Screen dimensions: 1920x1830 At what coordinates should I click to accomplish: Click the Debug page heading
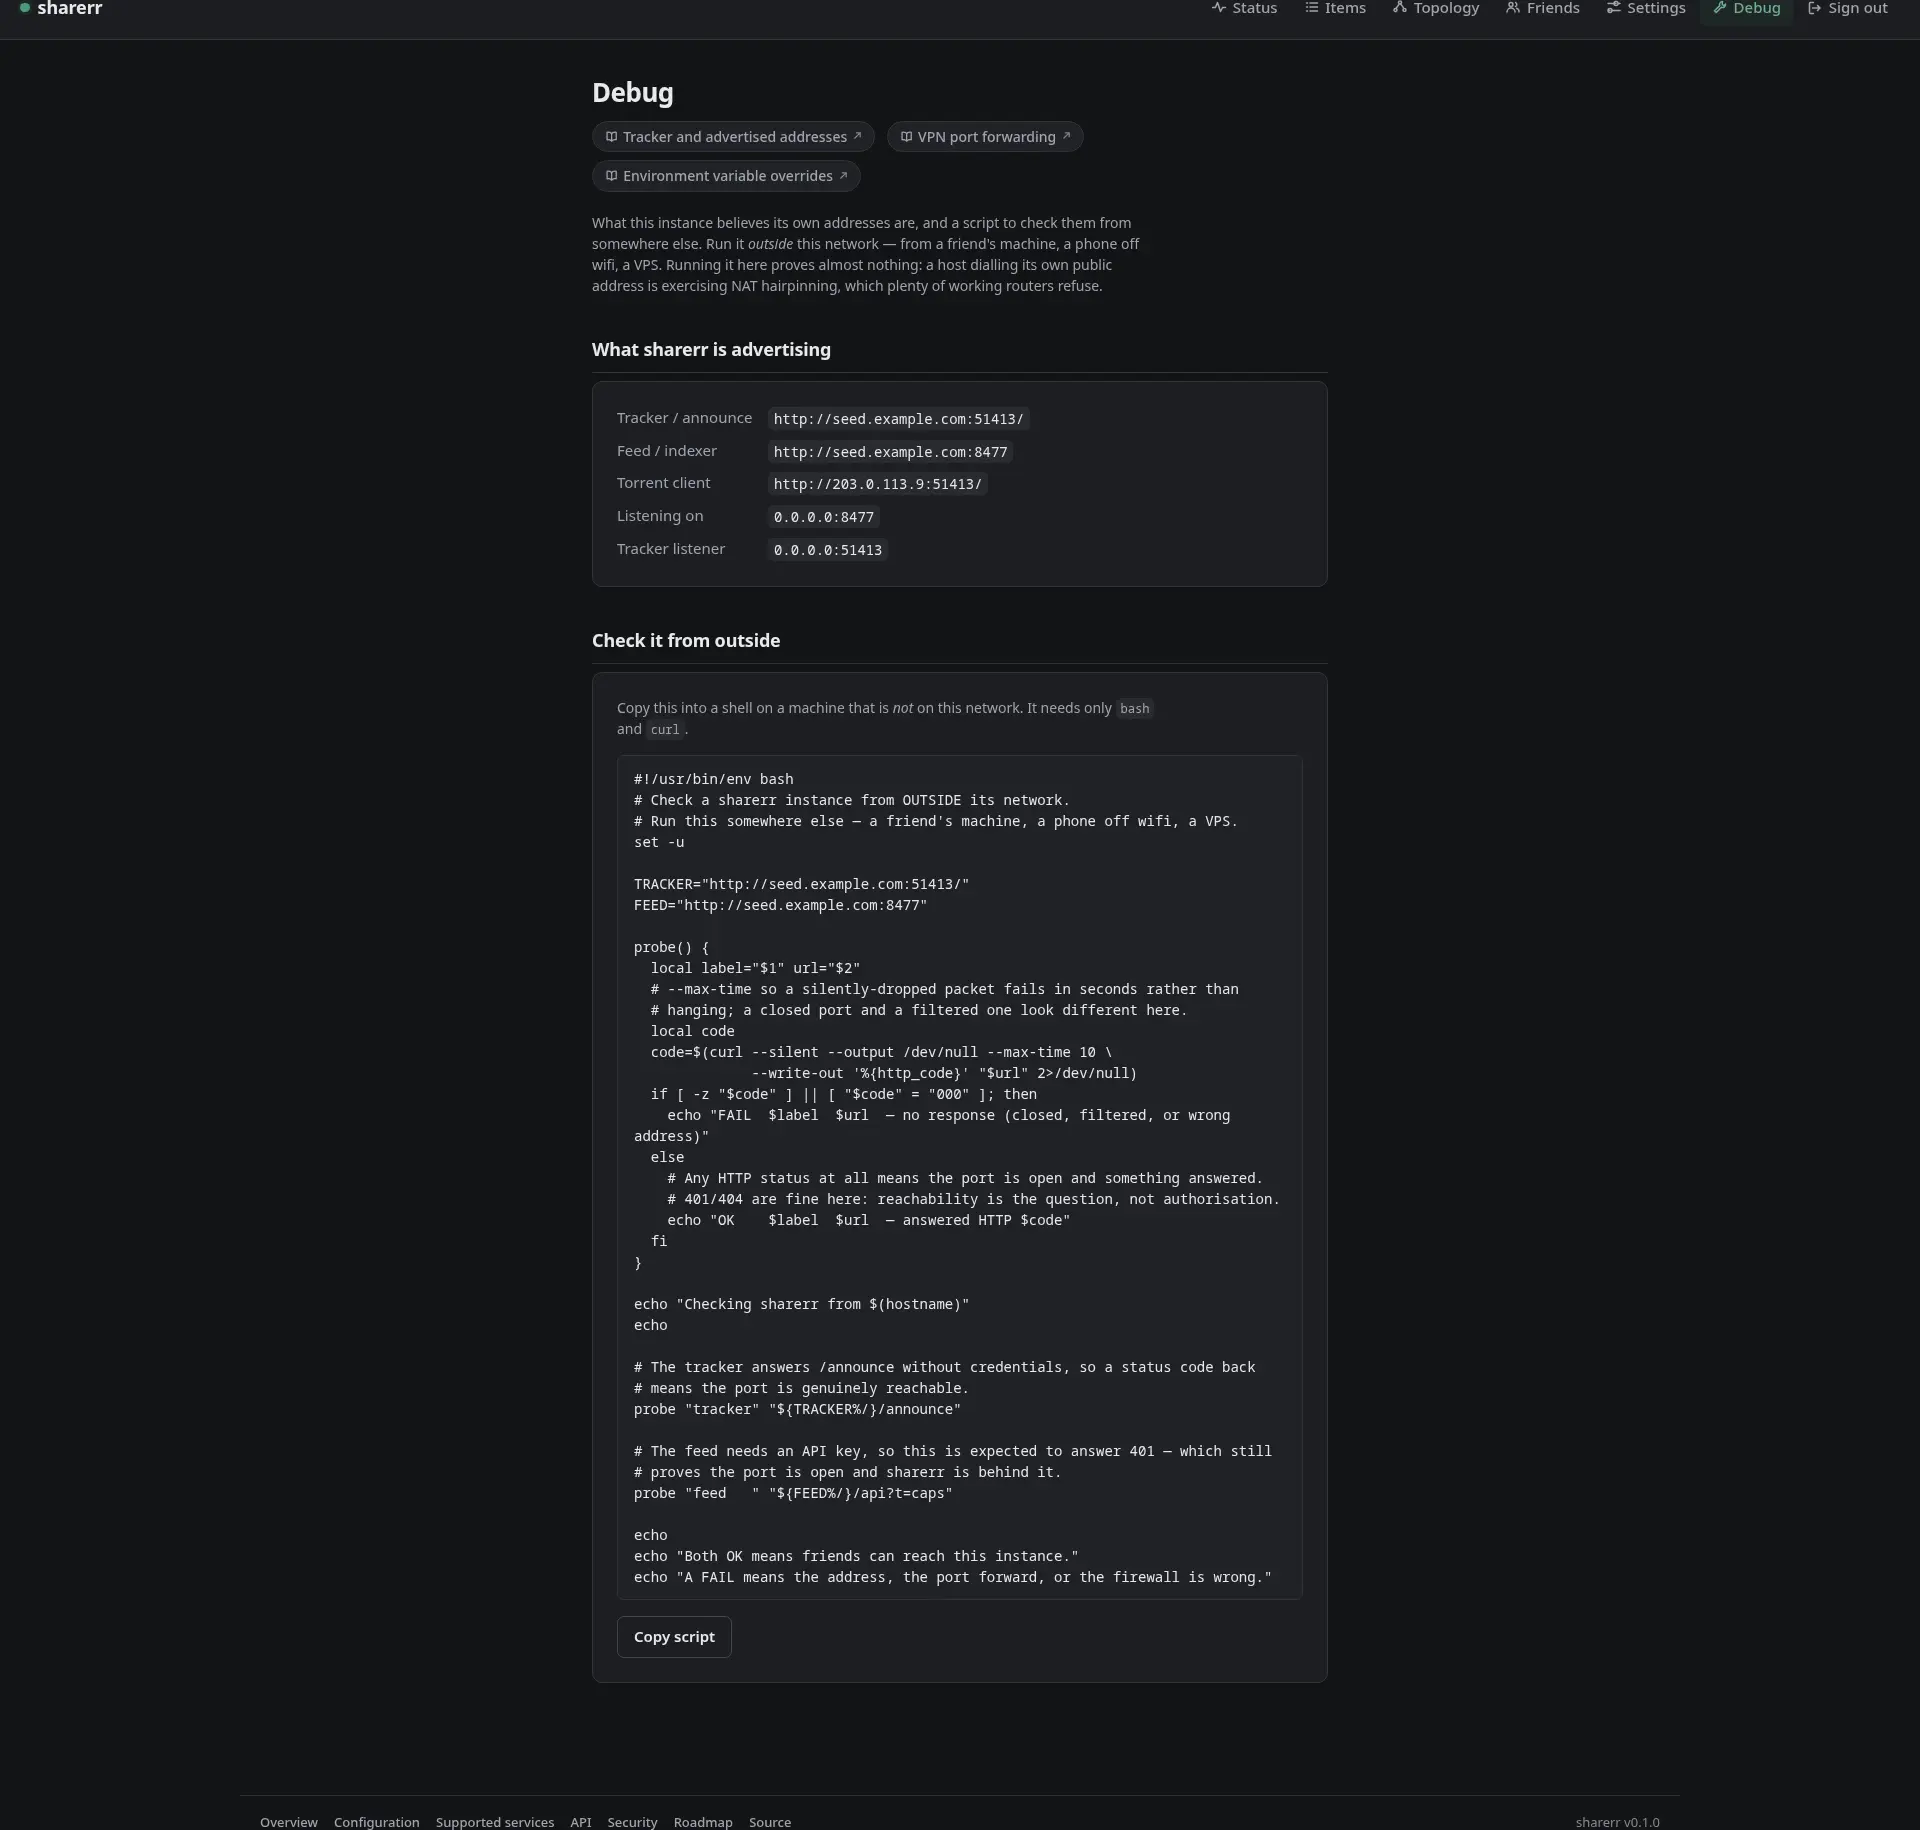click(633, 93)
